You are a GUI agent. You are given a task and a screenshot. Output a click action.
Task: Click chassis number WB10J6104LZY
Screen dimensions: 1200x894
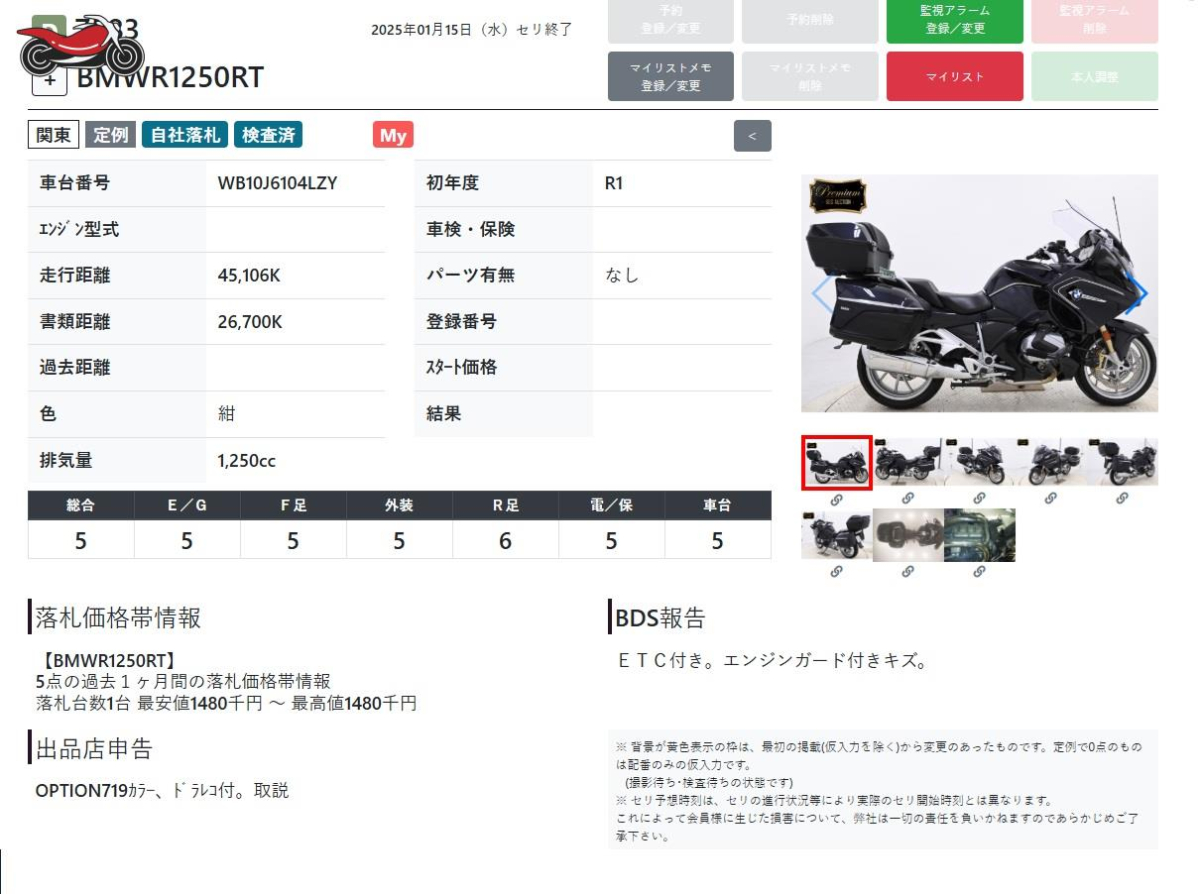click(x=278, y=183)
